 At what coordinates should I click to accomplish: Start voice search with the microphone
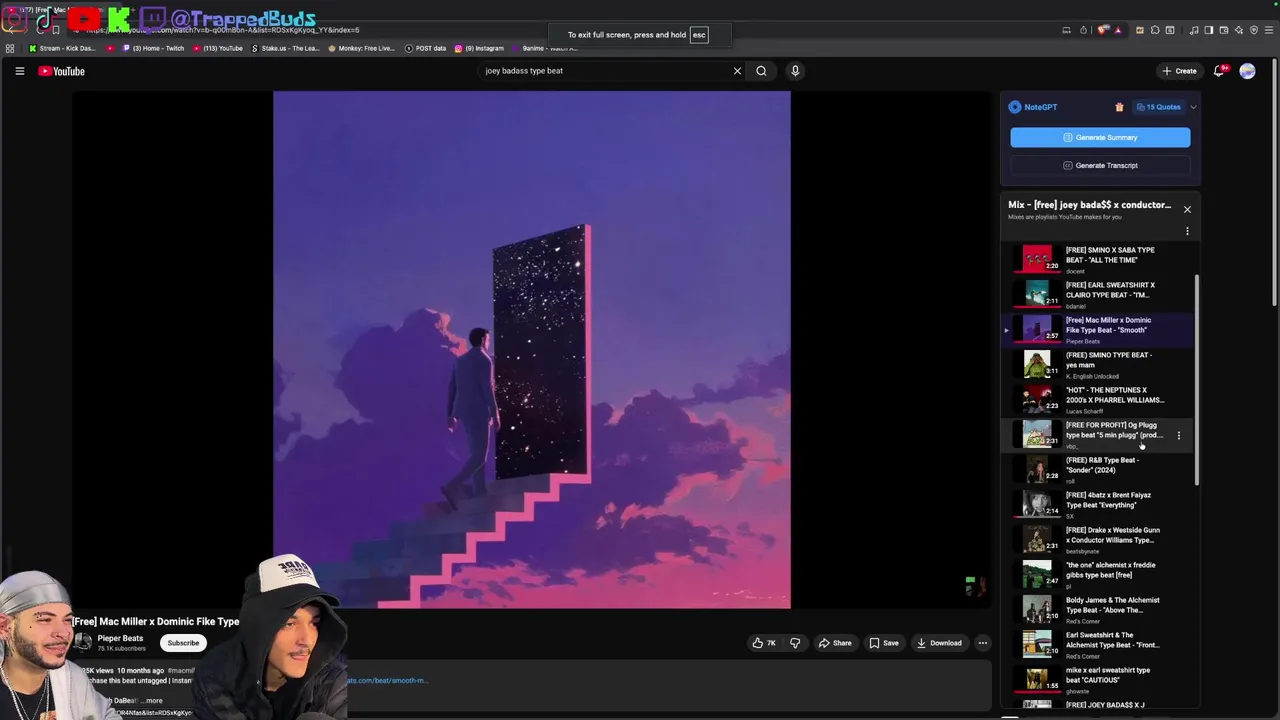tap(795, 71)
